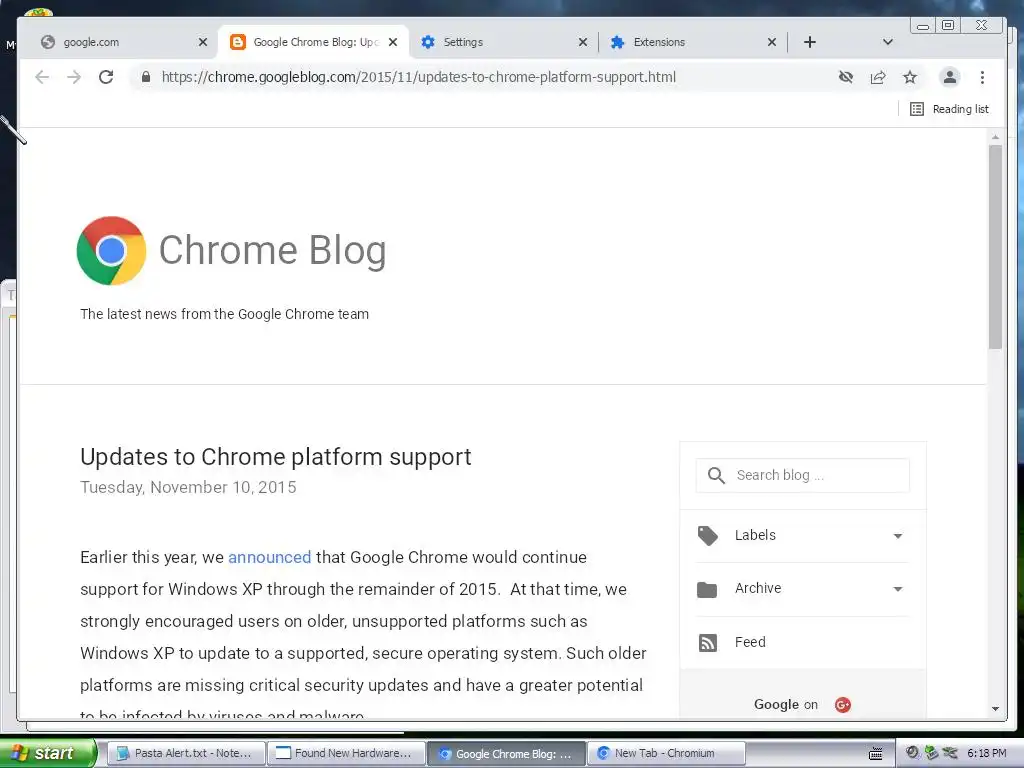Click the Archive folder icon
The image size is (1024, 768).
tap(707, 590)
